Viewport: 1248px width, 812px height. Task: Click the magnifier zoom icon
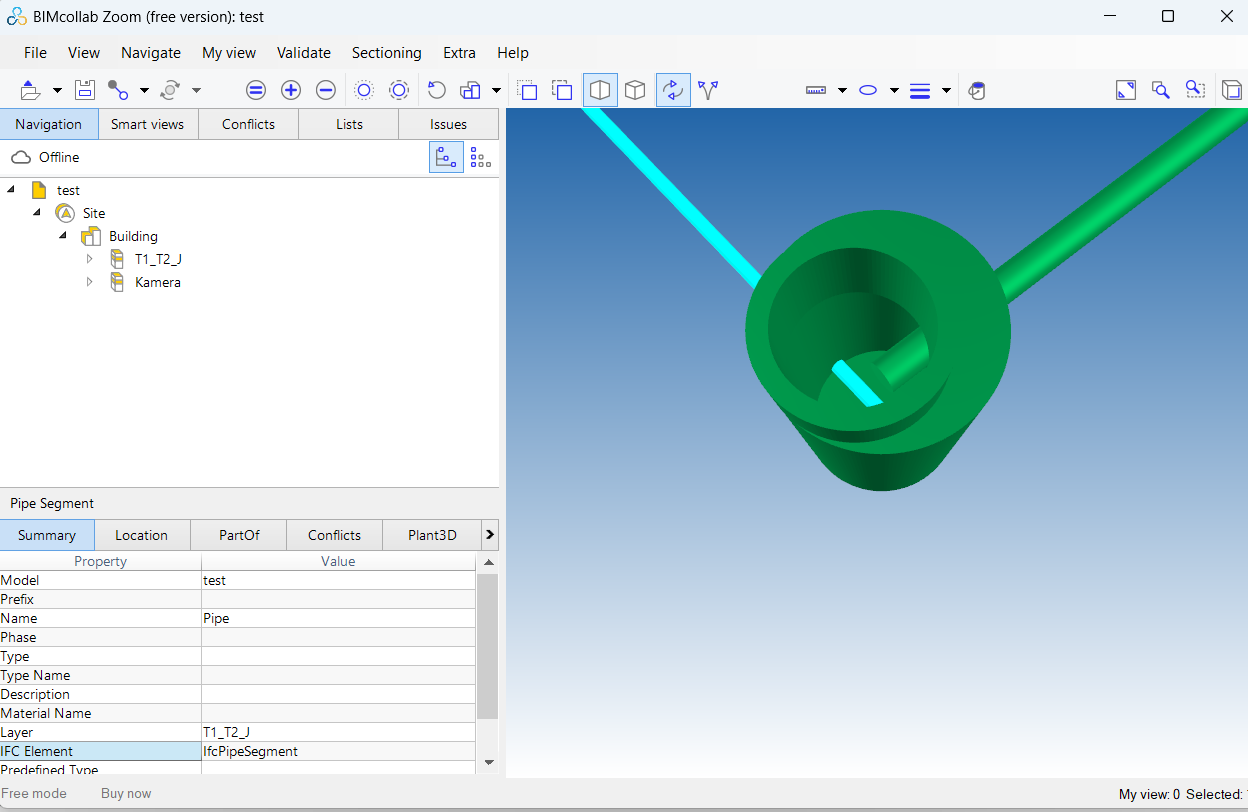1160,90
